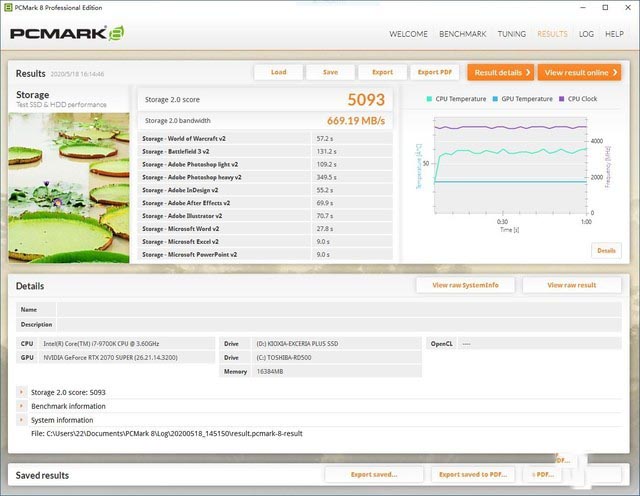Click the PCMark 8 logo
The width and height of the screenshot is (640, 496).
point(67,33)
